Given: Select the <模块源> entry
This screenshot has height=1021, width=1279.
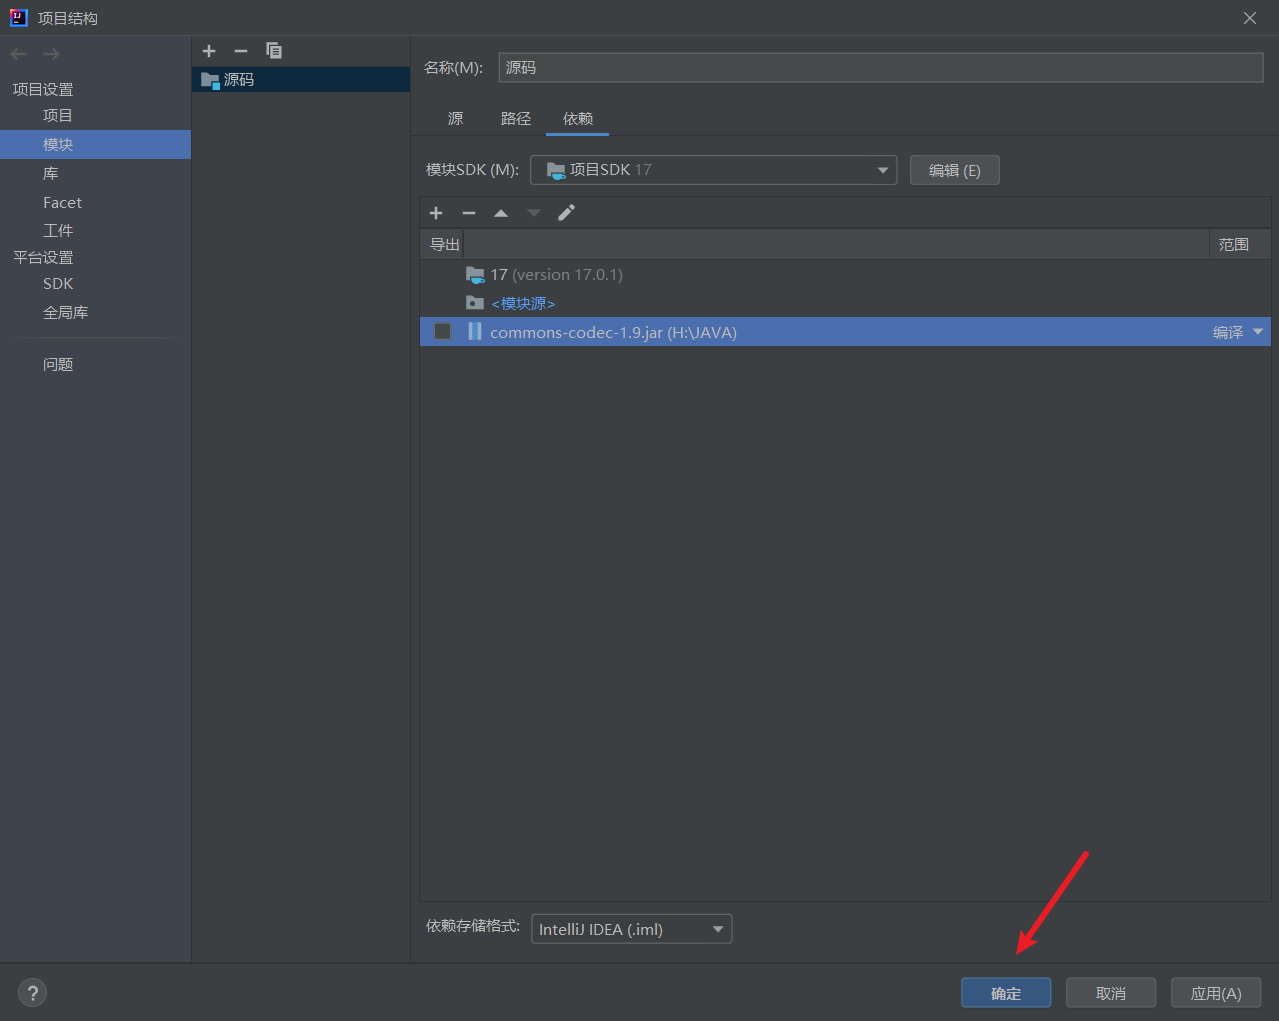Looking at the screenshot, I should 524,302.
